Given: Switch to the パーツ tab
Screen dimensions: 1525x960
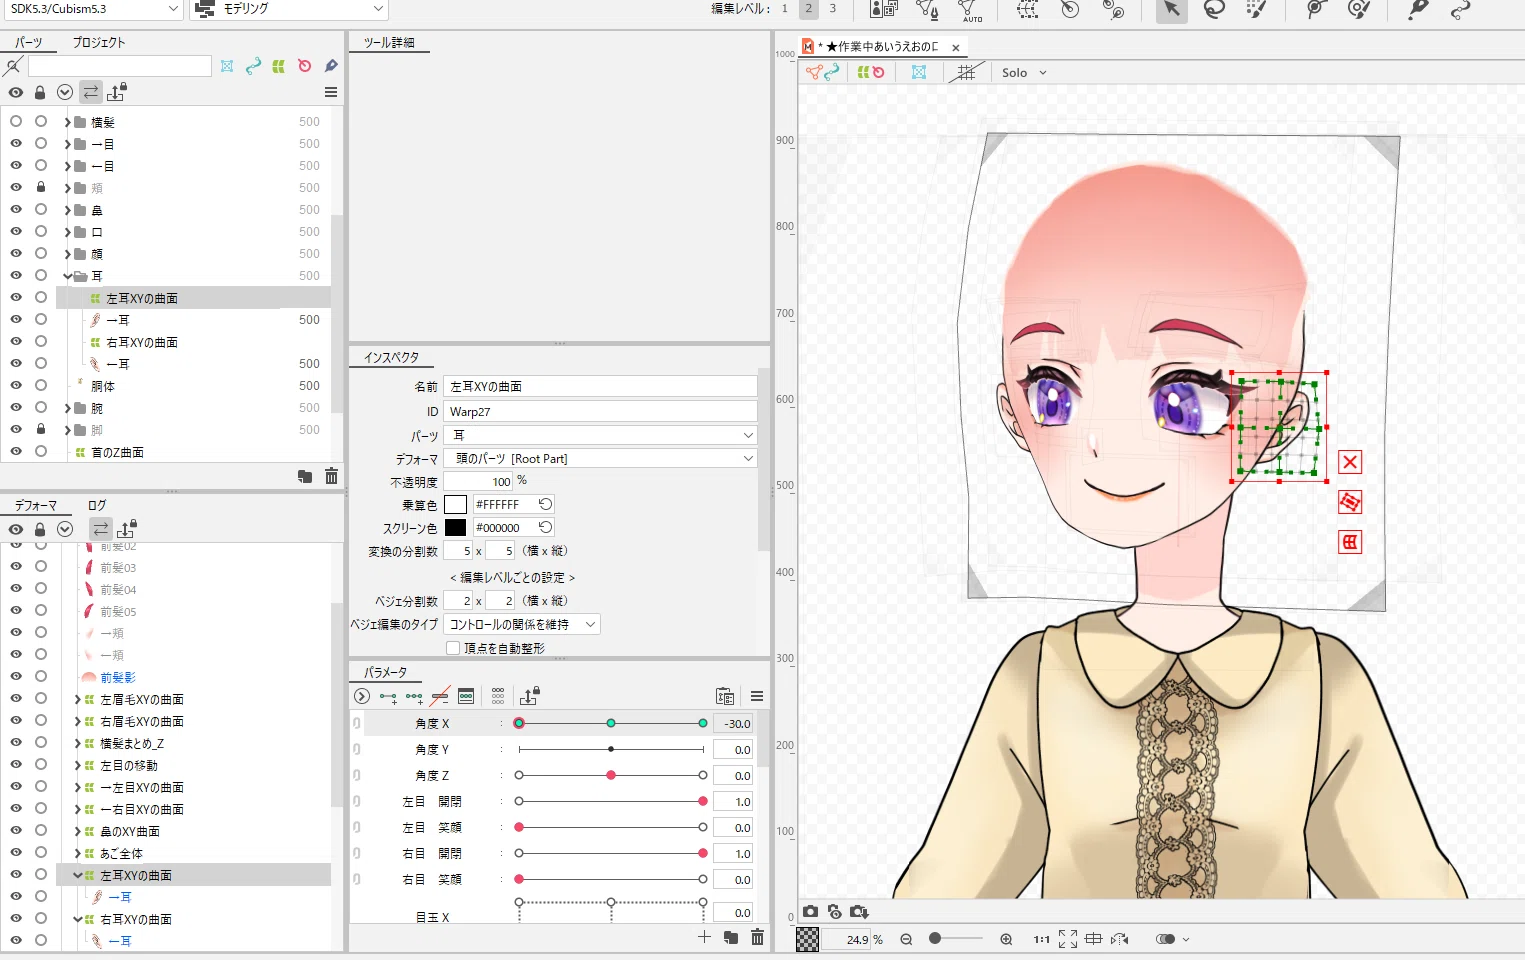Looking at the screenshot, I should coord(28,42).
